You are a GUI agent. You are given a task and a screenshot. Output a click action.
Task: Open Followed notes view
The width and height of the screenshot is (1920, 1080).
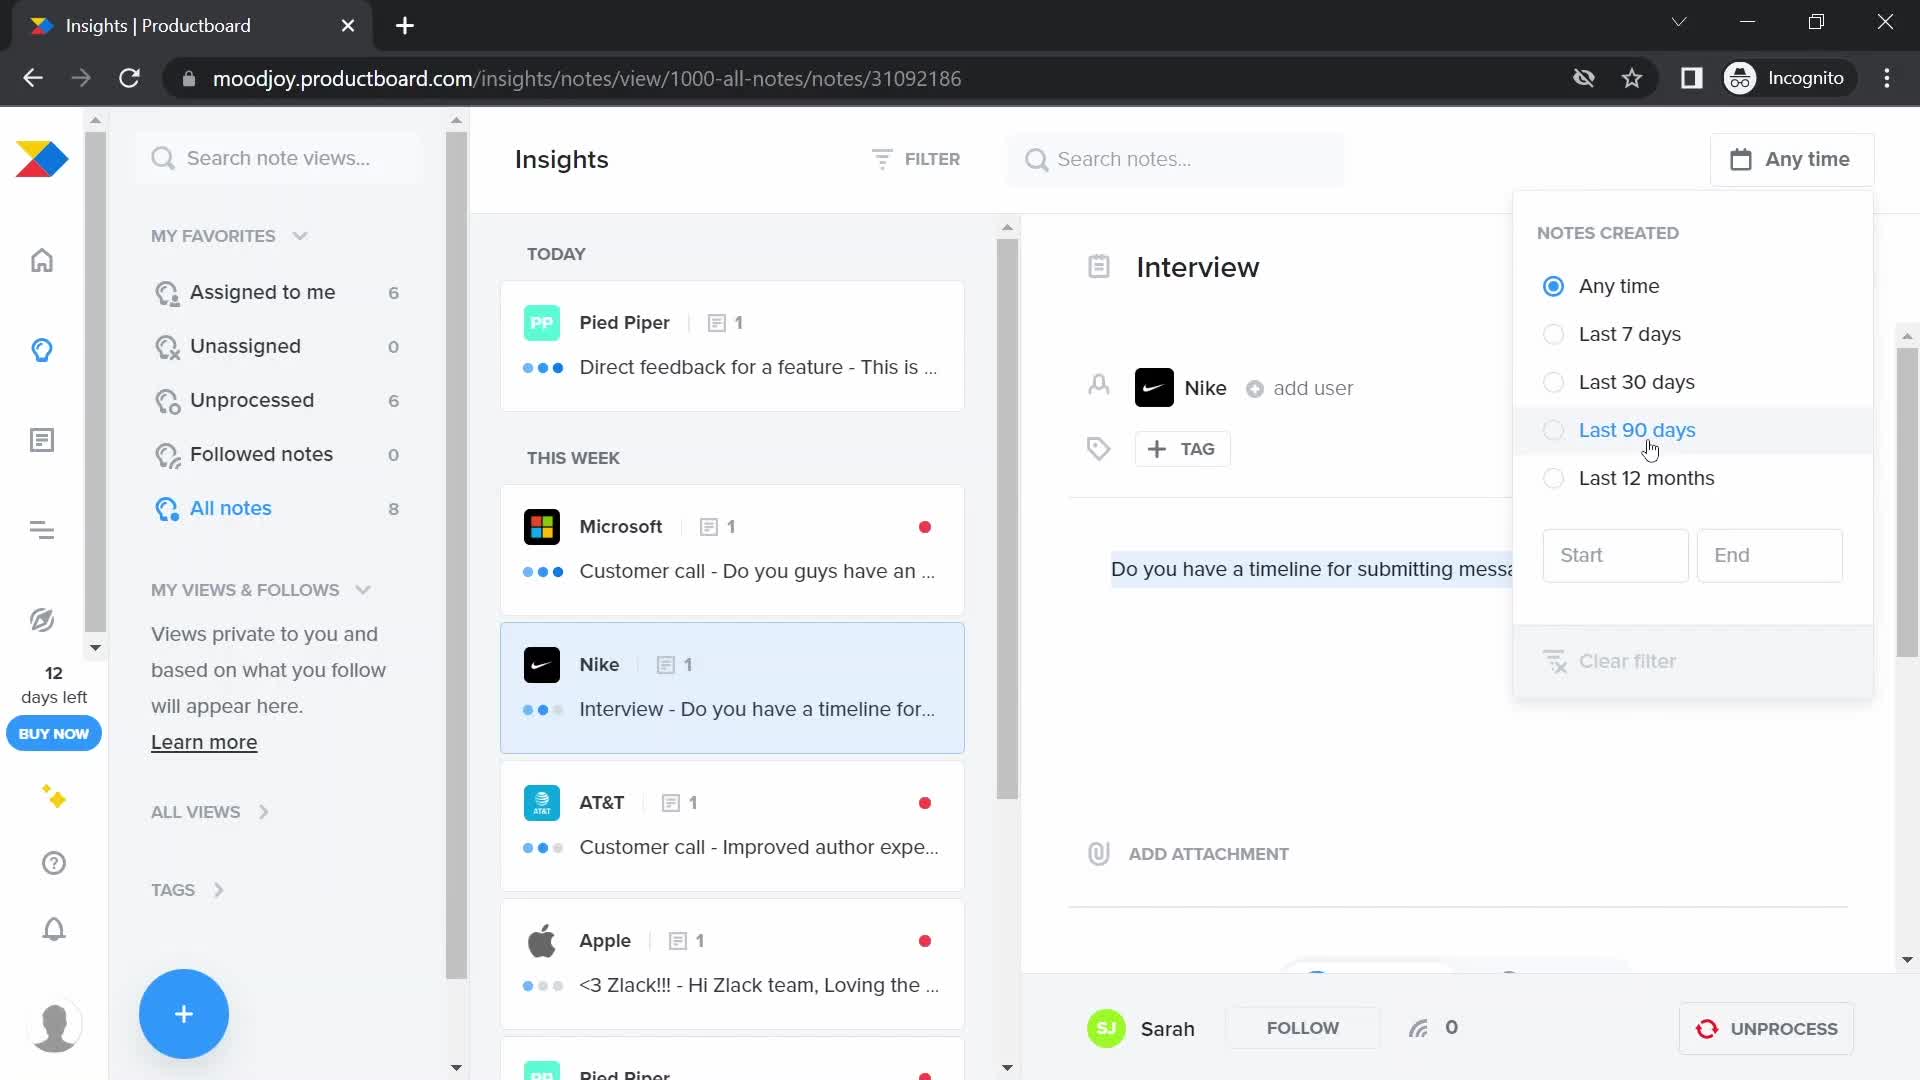[x=277, y=454]
